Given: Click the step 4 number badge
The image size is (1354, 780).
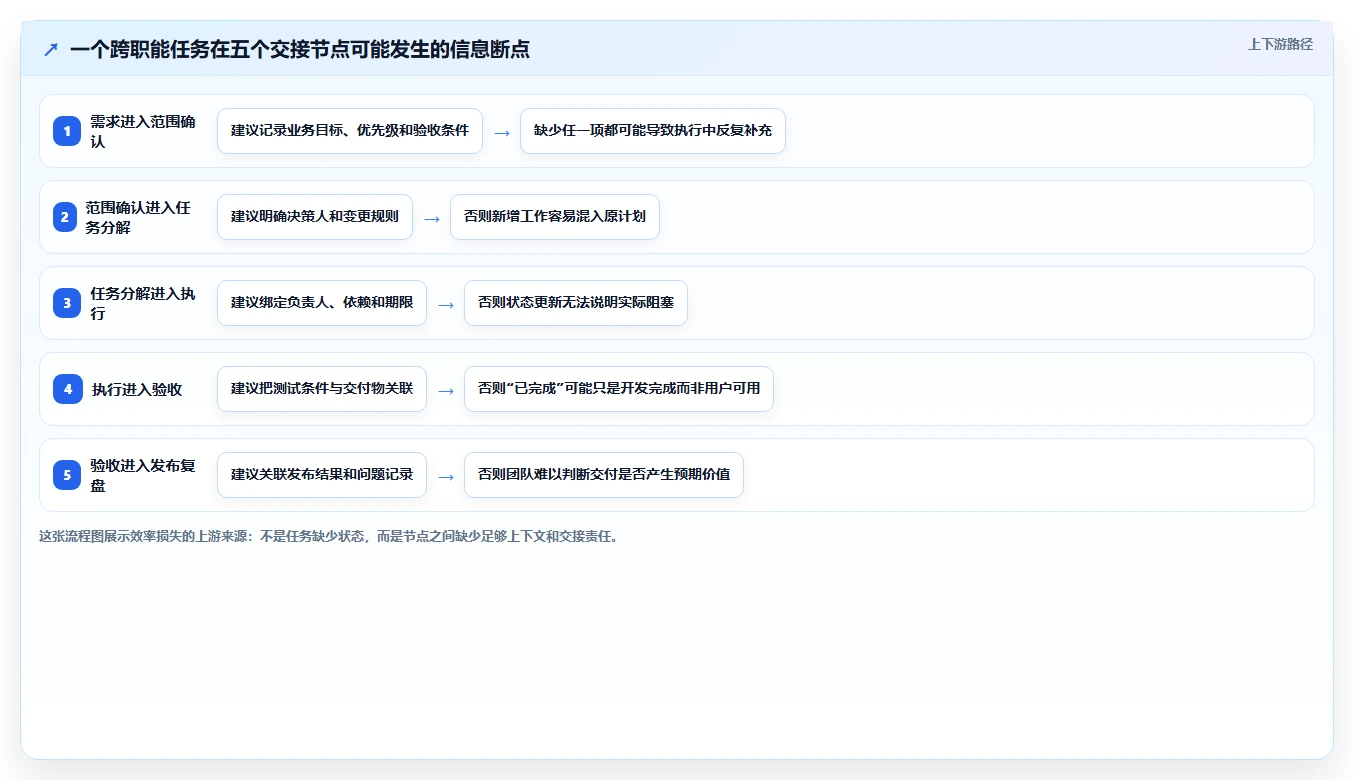Looking at the screenshot, I should pyautogui.click(x=68, y=389).
